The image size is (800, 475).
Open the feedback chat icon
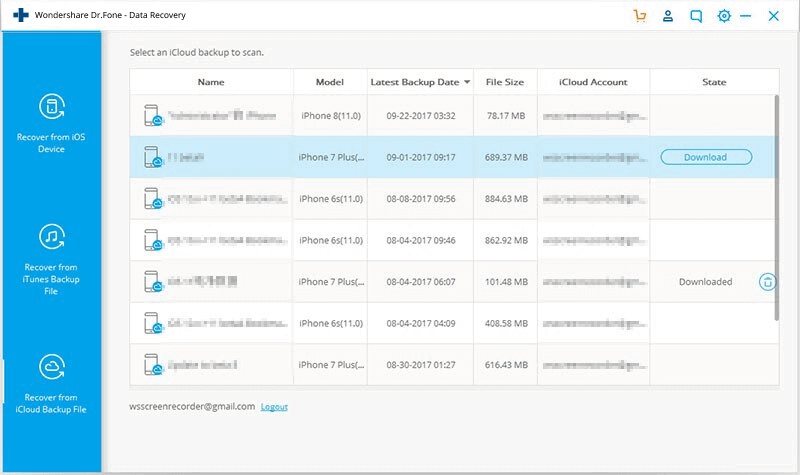coord(696,16)
